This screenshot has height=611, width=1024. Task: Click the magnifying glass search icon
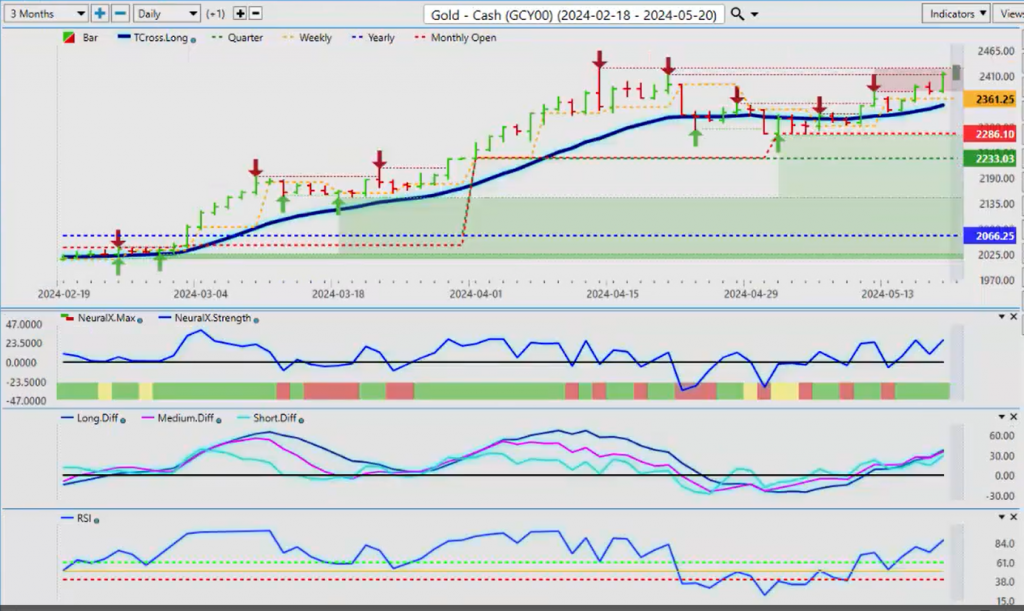click(x=737, y=13)
